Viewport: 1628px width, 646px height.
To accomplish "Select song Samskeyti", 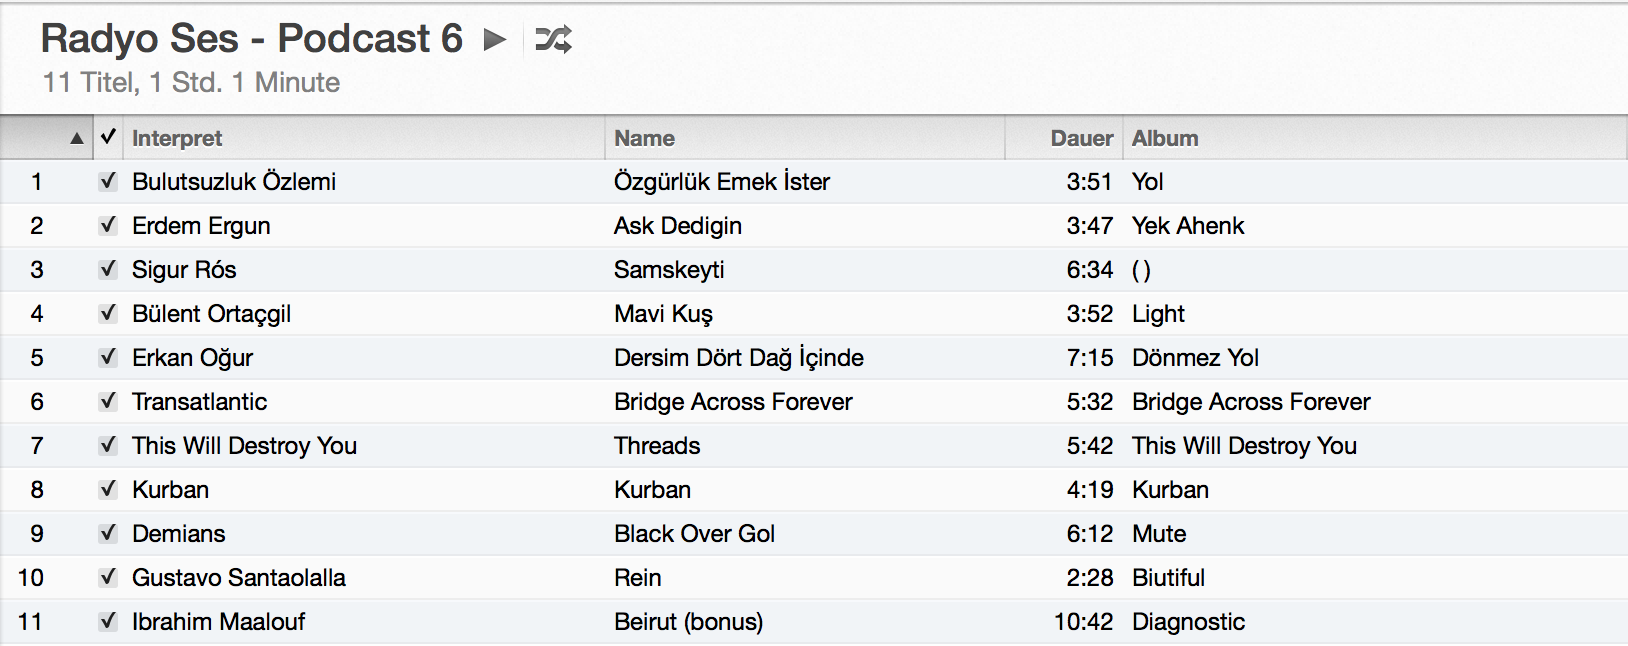I will 669,270.
